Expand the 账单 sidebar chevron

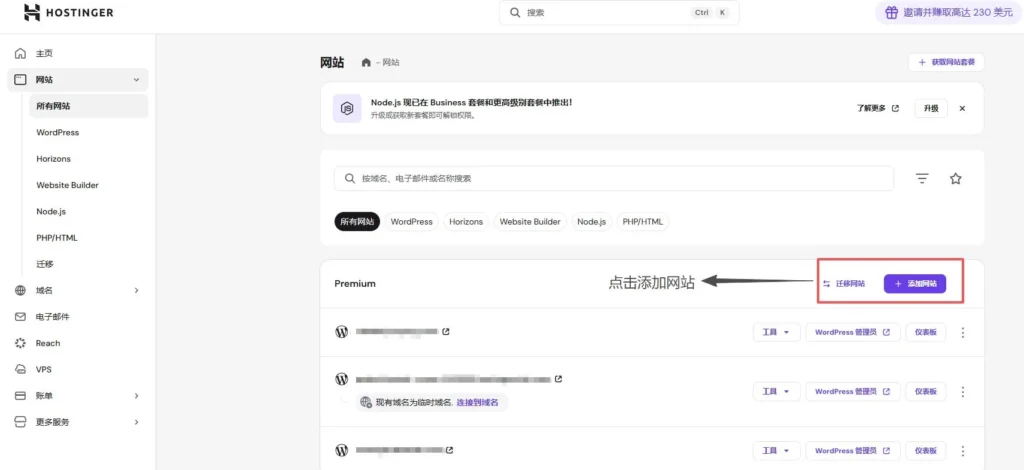[136, 396]
